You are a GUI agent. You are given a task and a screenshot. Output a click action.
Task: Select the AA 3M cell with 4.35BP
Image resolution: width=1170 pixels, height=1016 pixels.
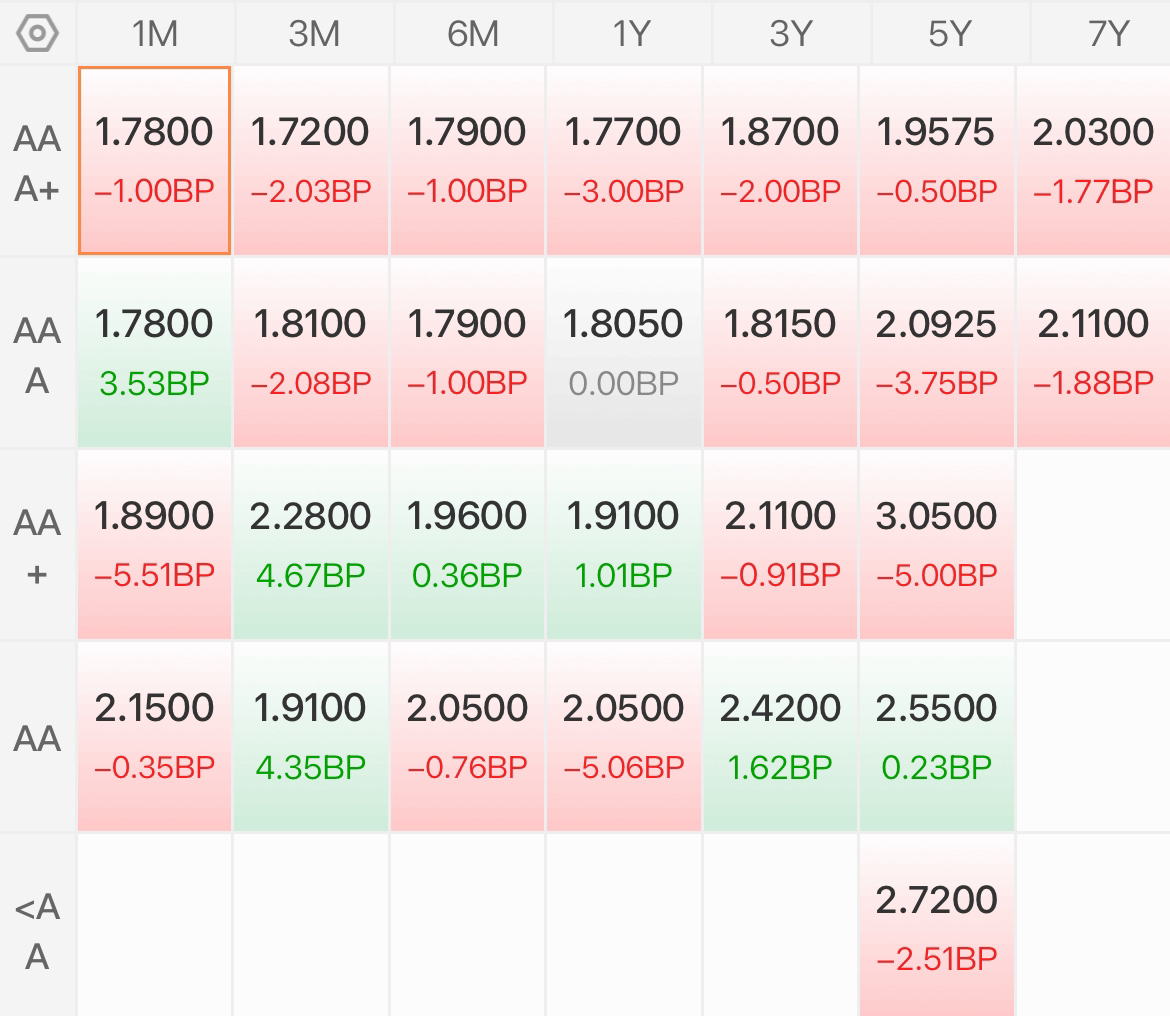[x=310, y=736]
